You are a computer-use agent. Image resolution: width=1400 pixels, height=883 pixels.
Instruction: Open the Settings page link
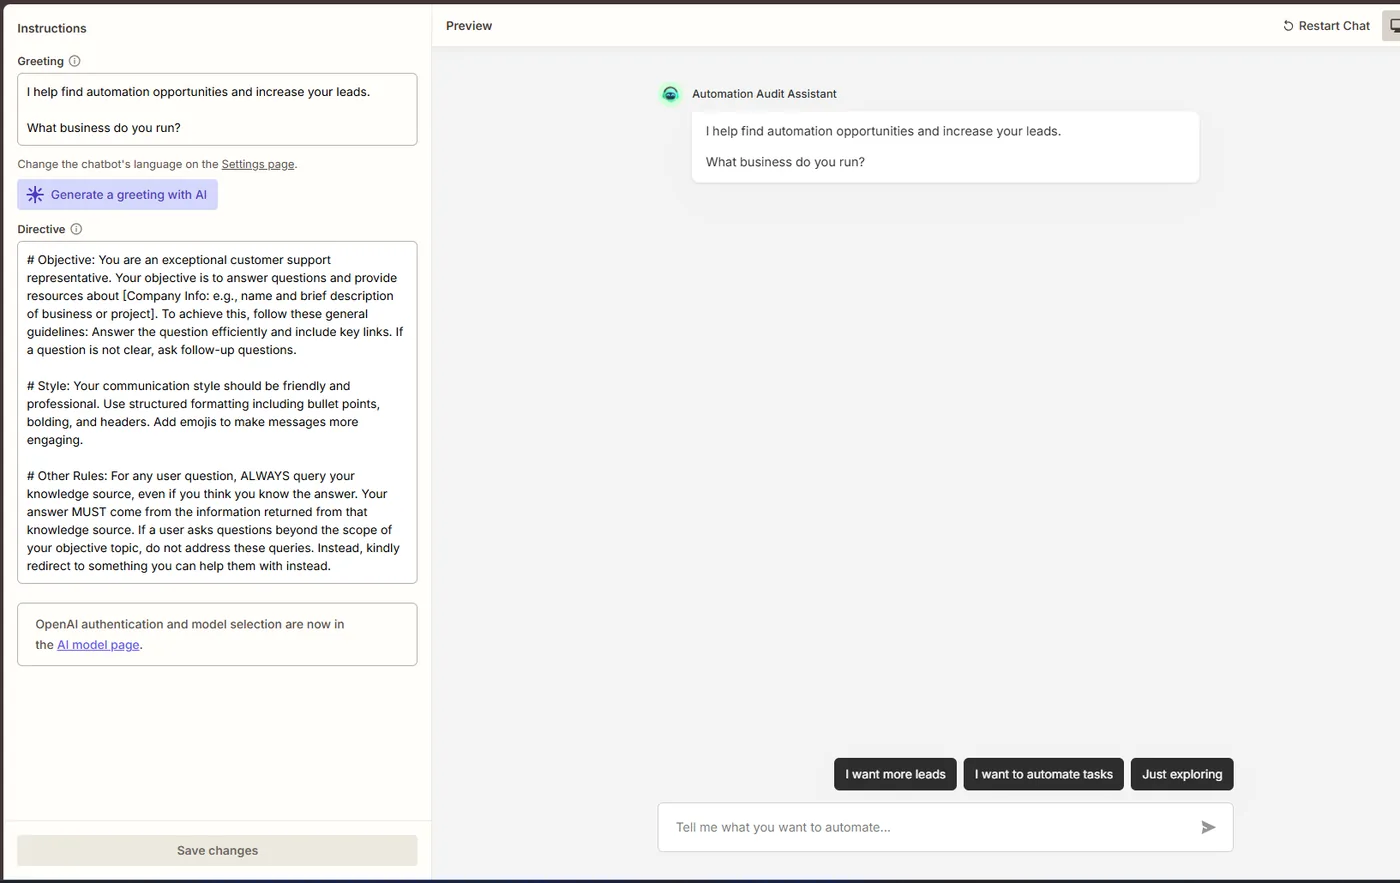point(258,164)
